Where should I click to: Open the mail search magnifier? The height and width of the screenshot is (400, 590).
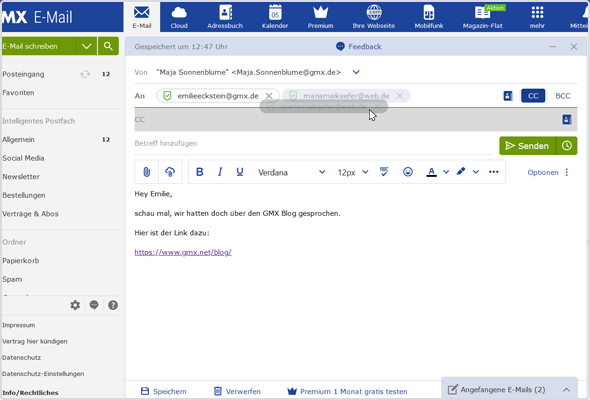(x=108, y=46)
